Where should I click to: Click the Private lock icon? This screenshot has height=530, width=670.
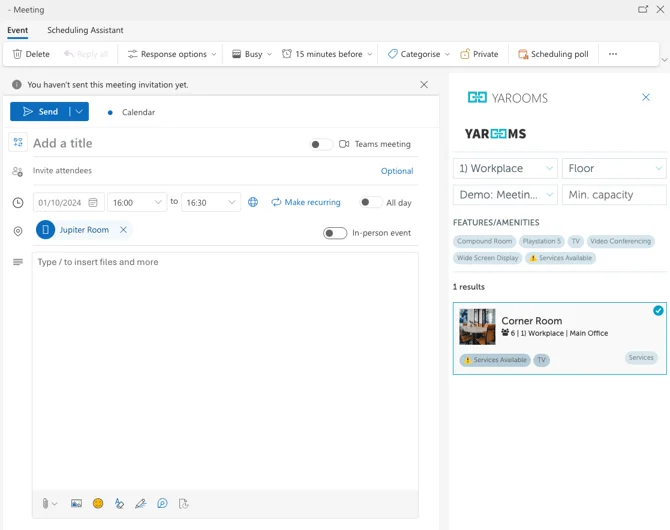pos(464,54)
